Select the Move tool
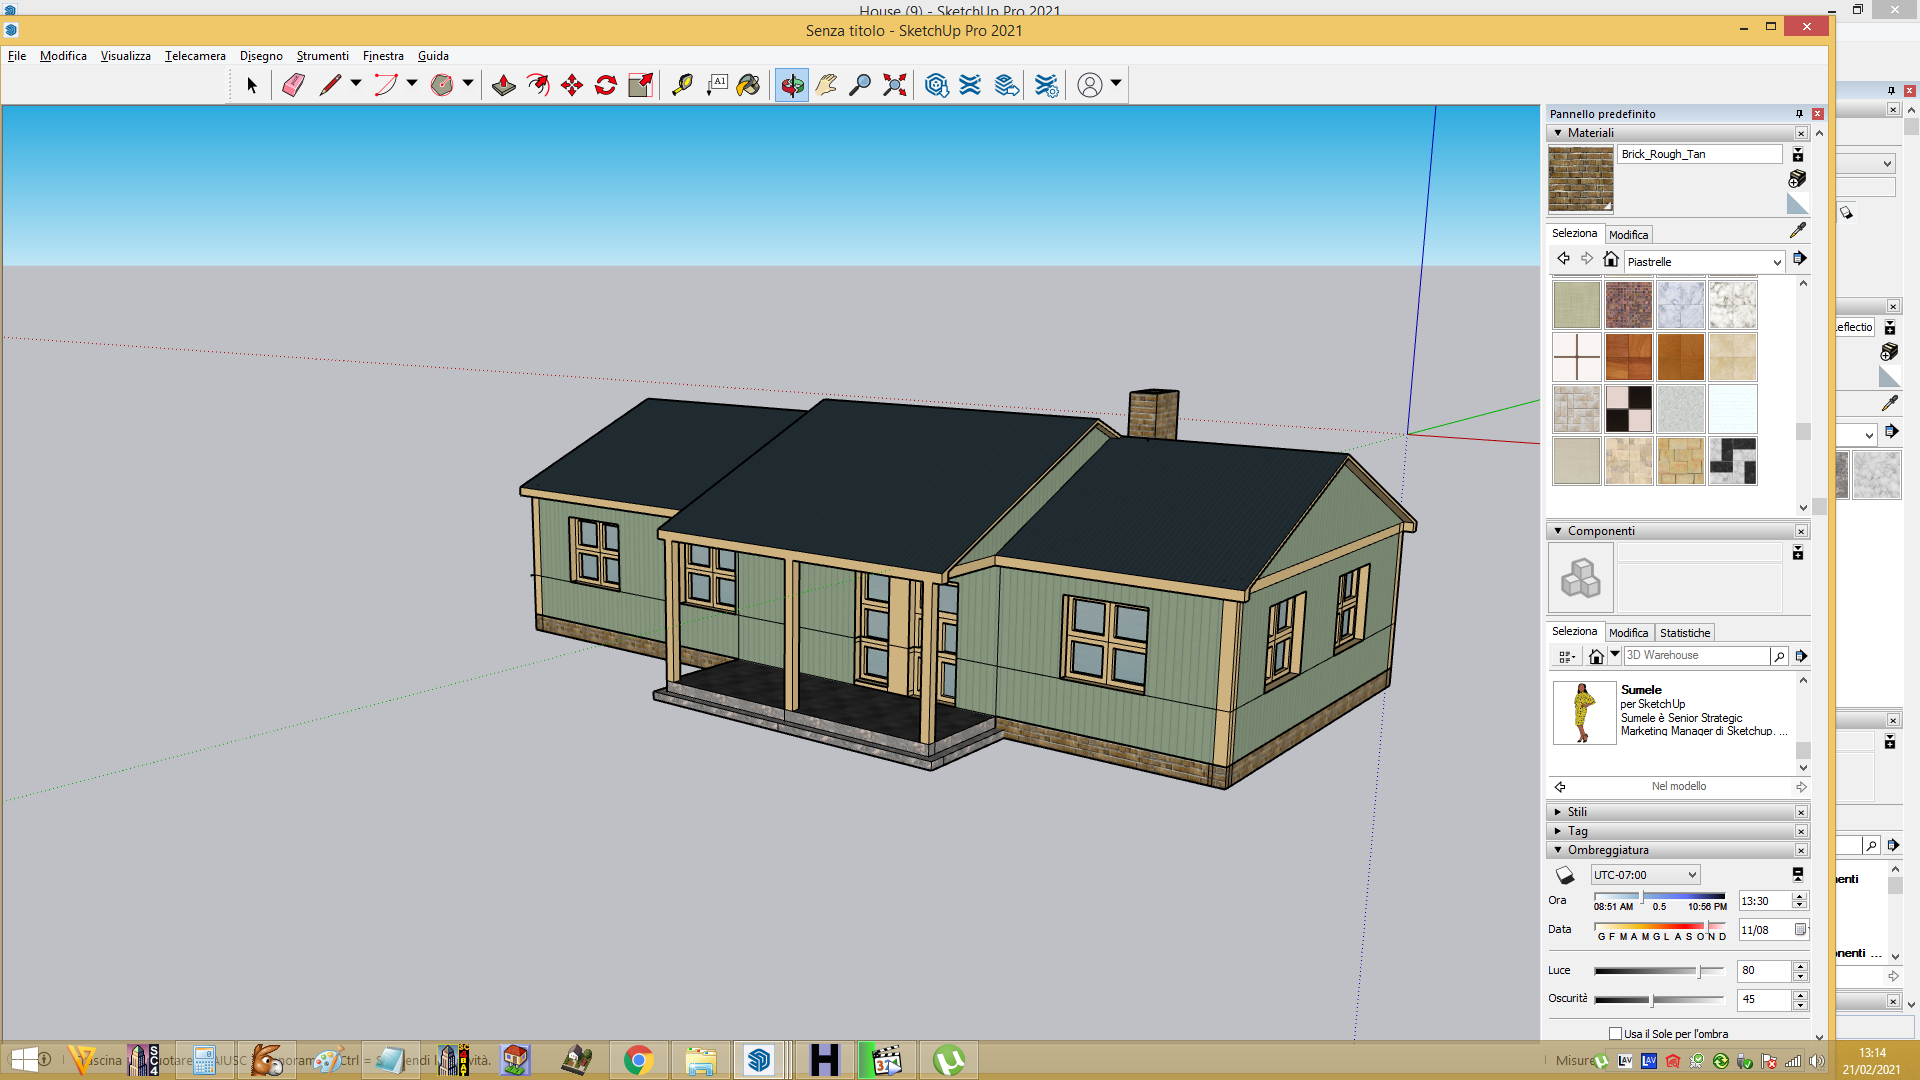This screenshot has width=1920, height=1080. click(x=572, y=85)
